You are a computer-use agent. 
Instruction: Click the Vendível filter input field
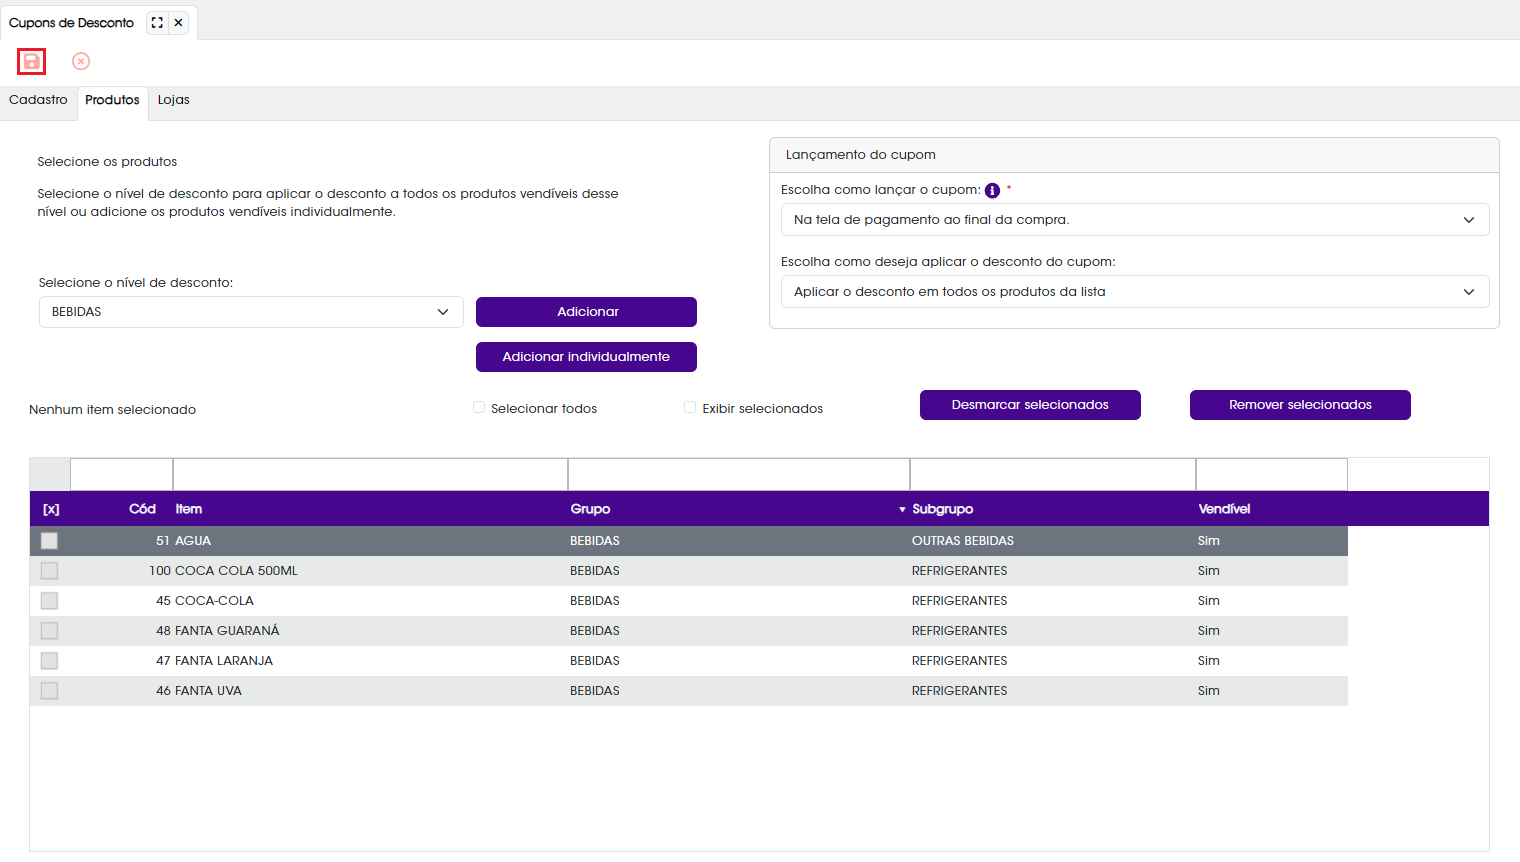point(1272,474)
